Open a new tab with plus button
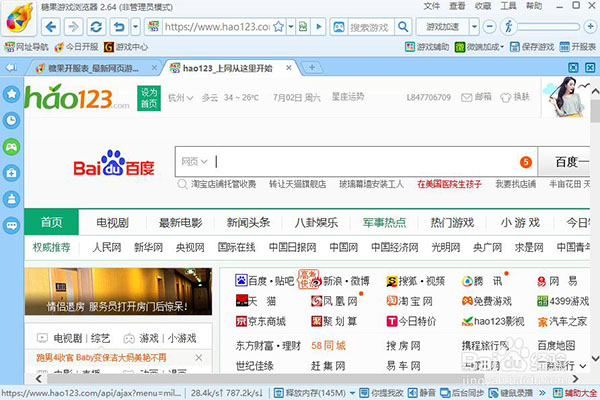 (x=312, y=67)
